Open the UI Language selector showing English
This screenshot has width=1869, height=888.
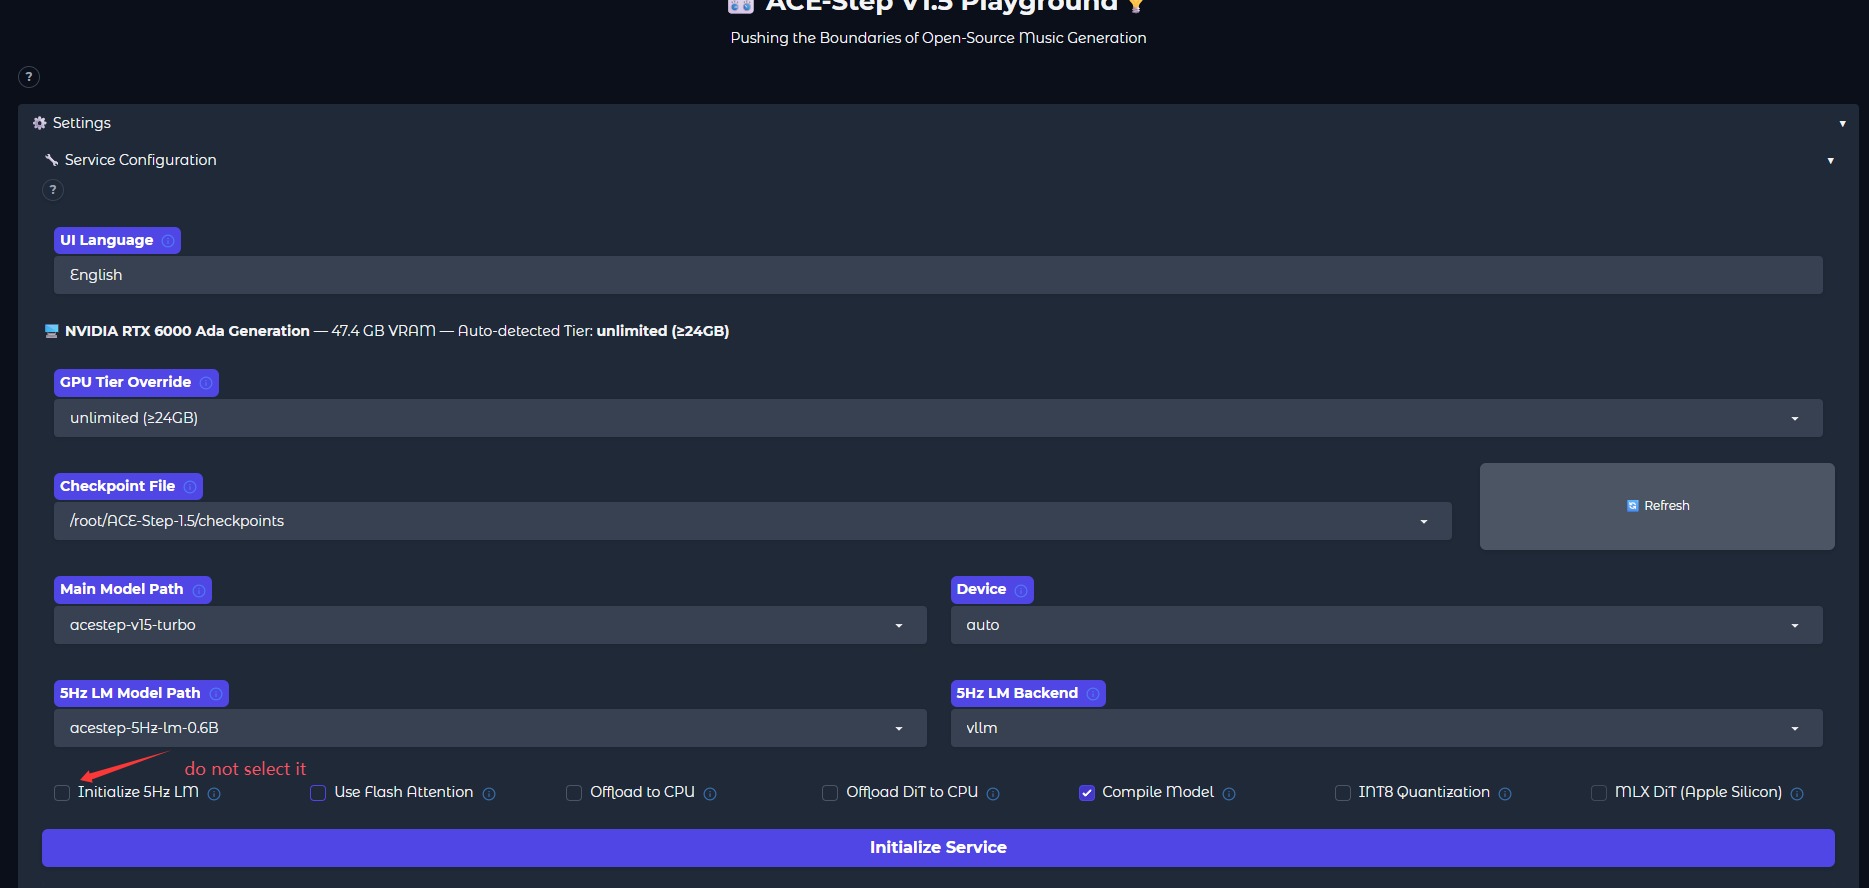click(938, 275)
